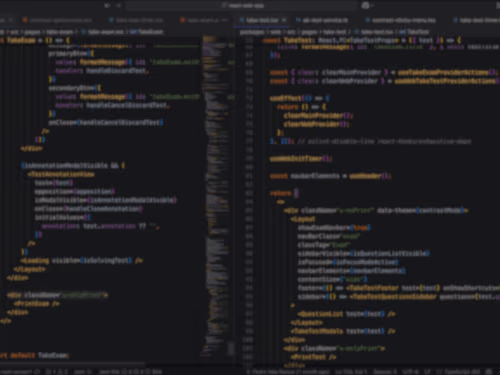Click the TypeScript file icon on take-test.tsx tab
Viewport: 500px width, 375px height.
click(x=242, y=20)
